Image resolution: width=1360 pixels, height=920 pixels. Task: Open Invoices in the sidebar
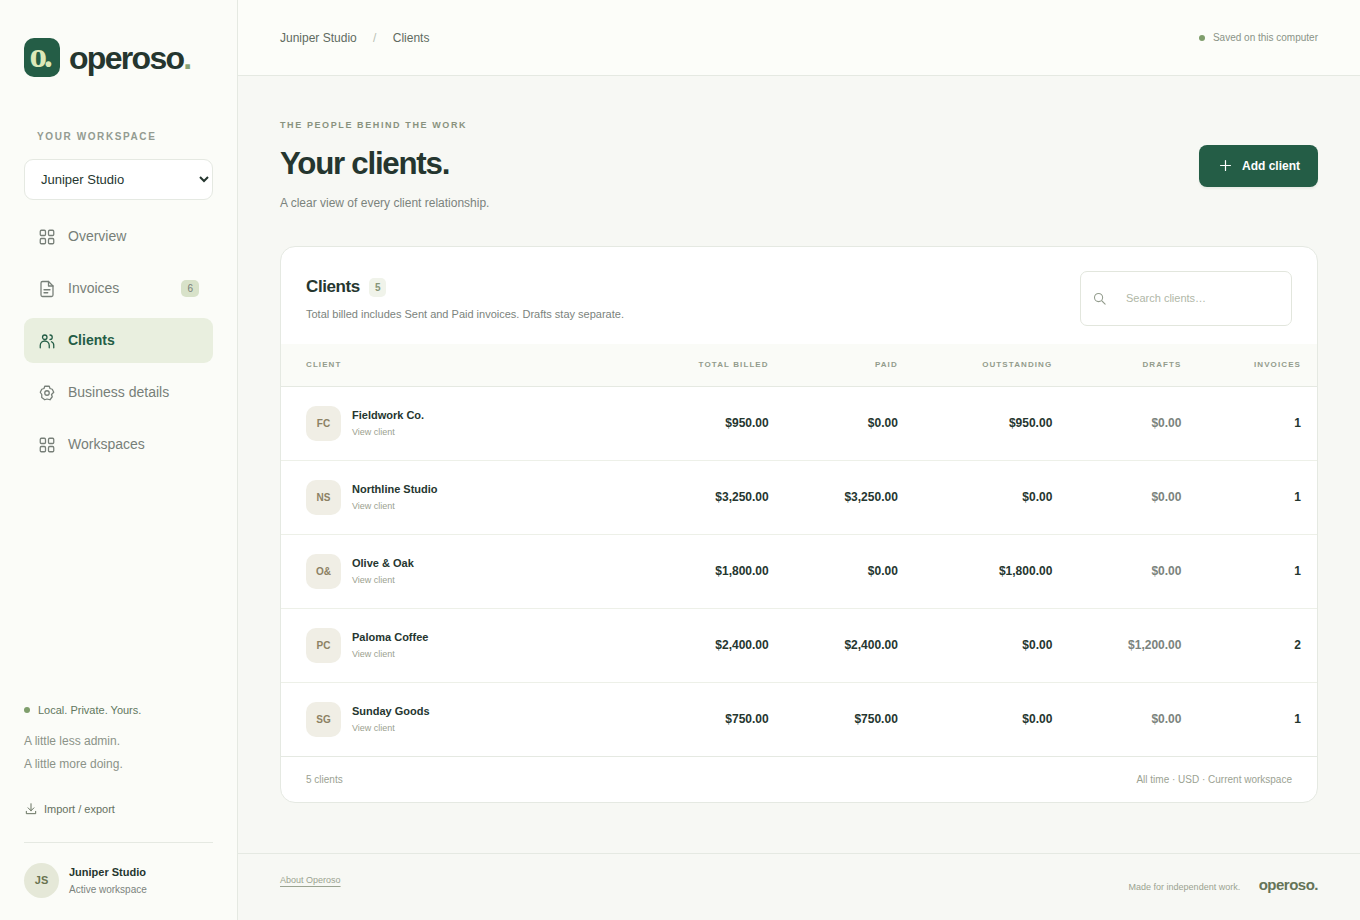click(118, 289)
